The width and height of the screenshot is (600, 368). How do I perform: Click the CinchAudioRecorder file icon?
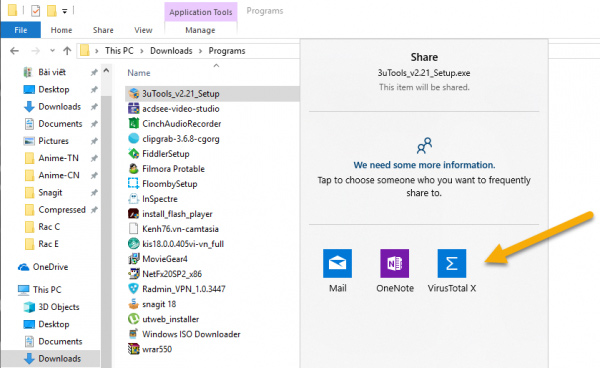tap(134, 123)
